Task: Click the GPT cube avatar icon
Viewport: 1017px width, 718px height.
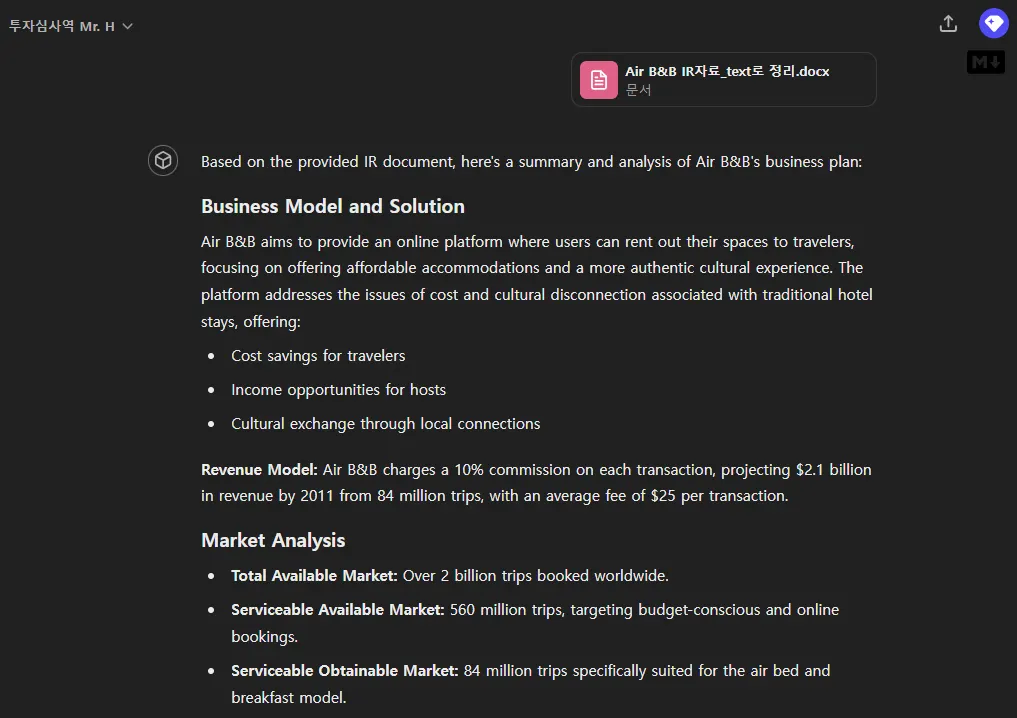Action: pyautogui.click(x=163, y=161)
